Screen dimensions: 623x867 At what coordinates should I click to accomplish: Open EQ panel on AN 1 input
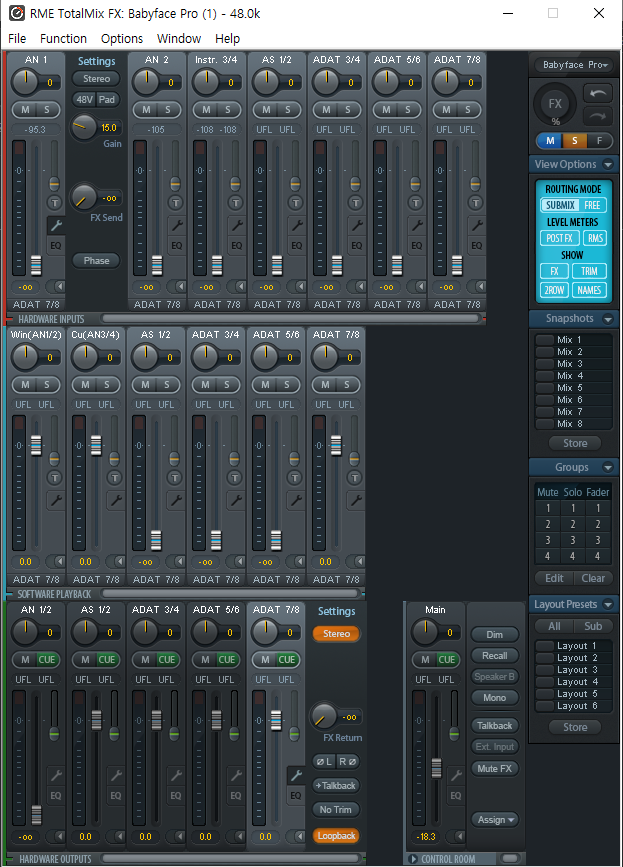56,246
